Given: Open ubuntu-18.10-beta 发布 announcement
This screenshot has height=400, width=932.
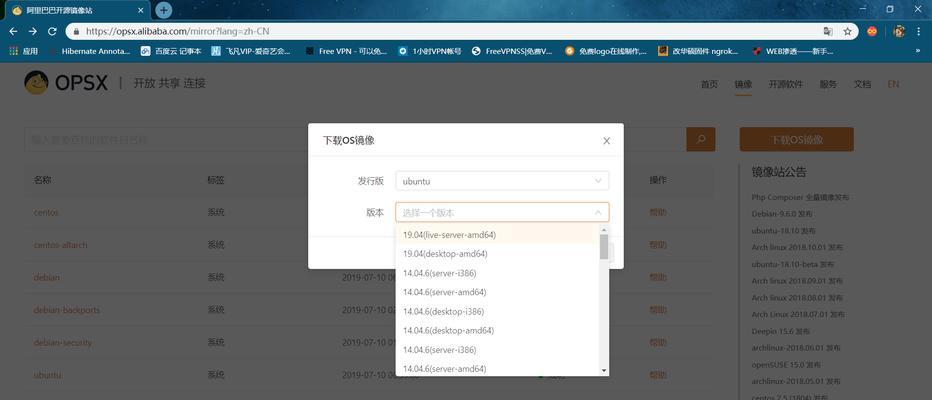Looking at the screenshot, I should coord(792,264).
